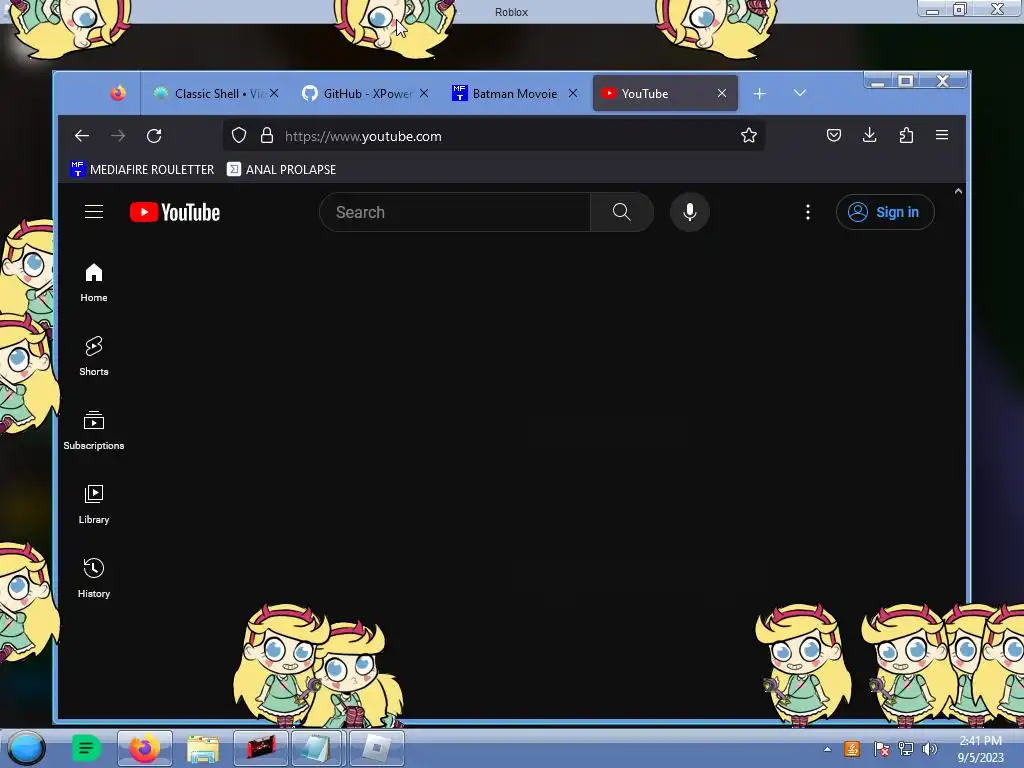View site security padlock info

[x=266, y=135]
